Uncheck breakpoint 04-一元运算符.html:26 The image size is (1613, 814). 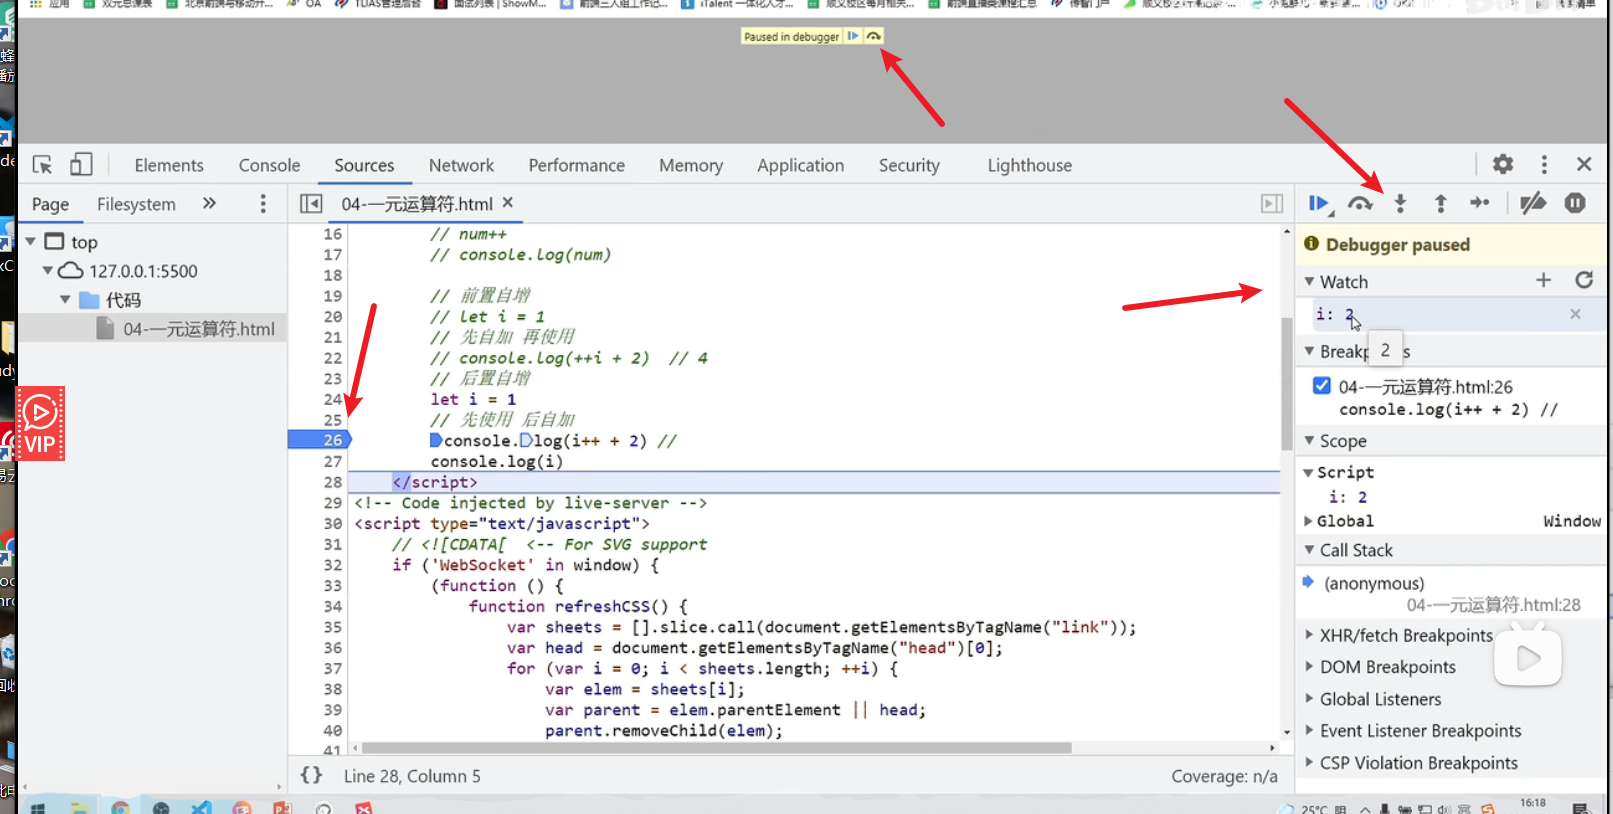click(1322, 386)
